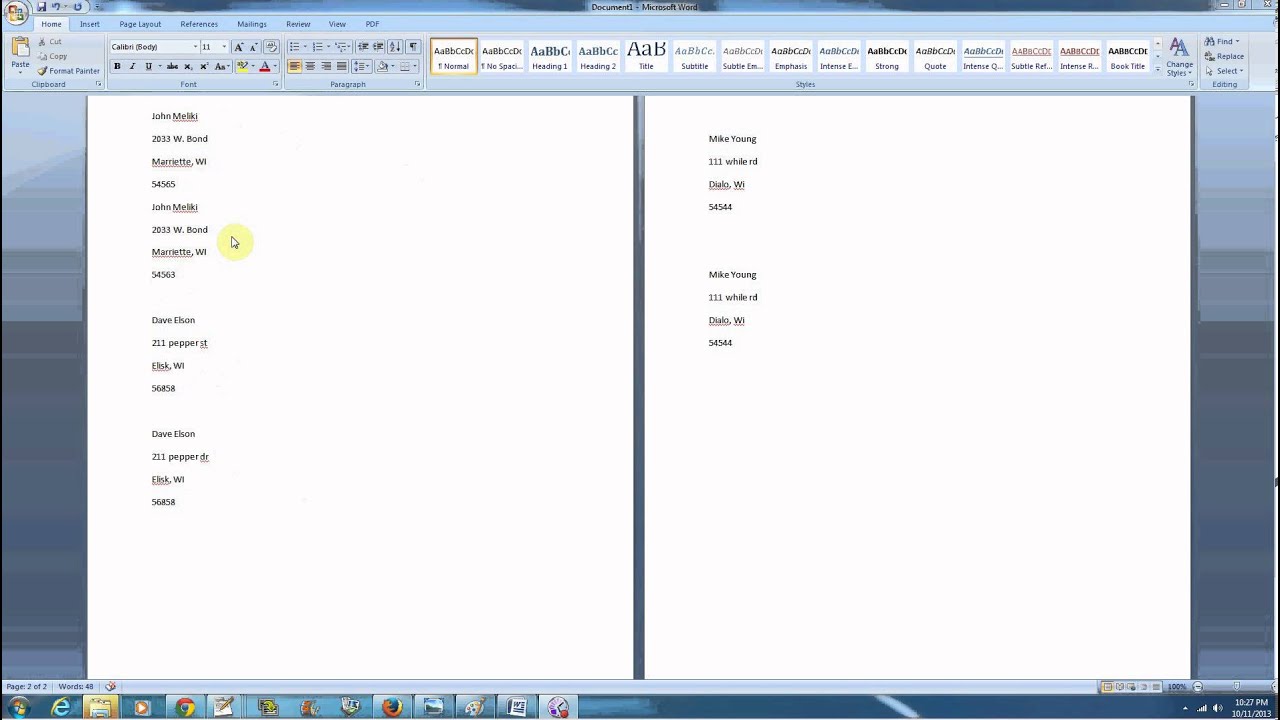The width and height of the screenshot is (1280, 720).
Task: Apply the Heading 1 style
Action: [x=550, y=57]
